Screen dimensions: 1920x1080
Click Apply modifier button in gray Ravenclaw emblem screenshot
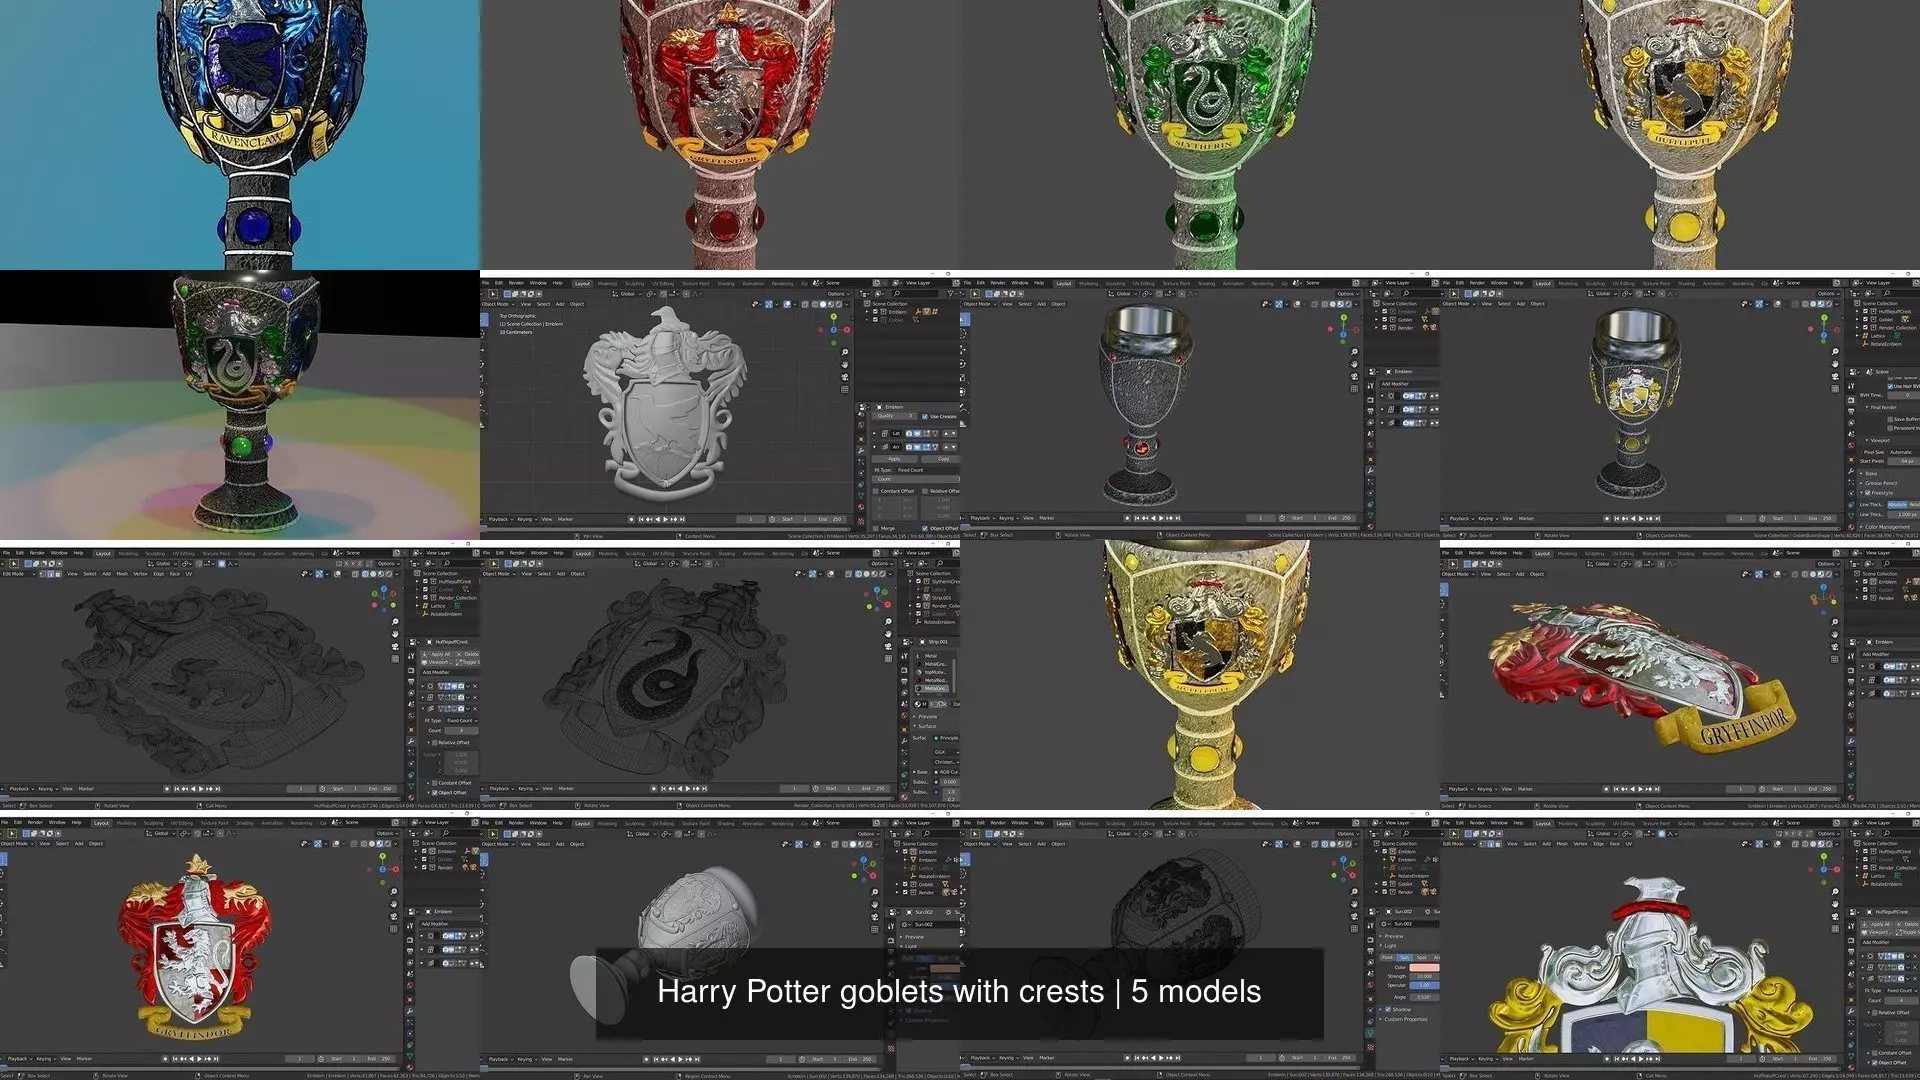[894, 459]
